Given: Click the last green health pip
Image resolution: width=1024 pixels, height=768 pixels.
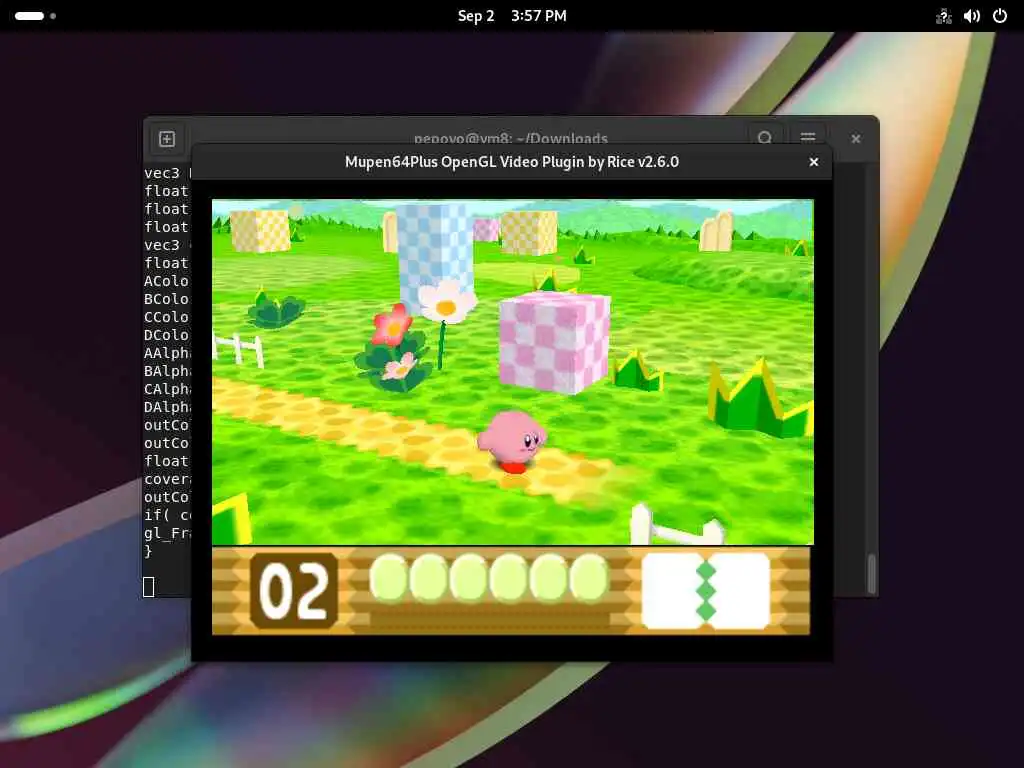Looking at the screenshot, I should pyautogui.click(x=589, y=577).
